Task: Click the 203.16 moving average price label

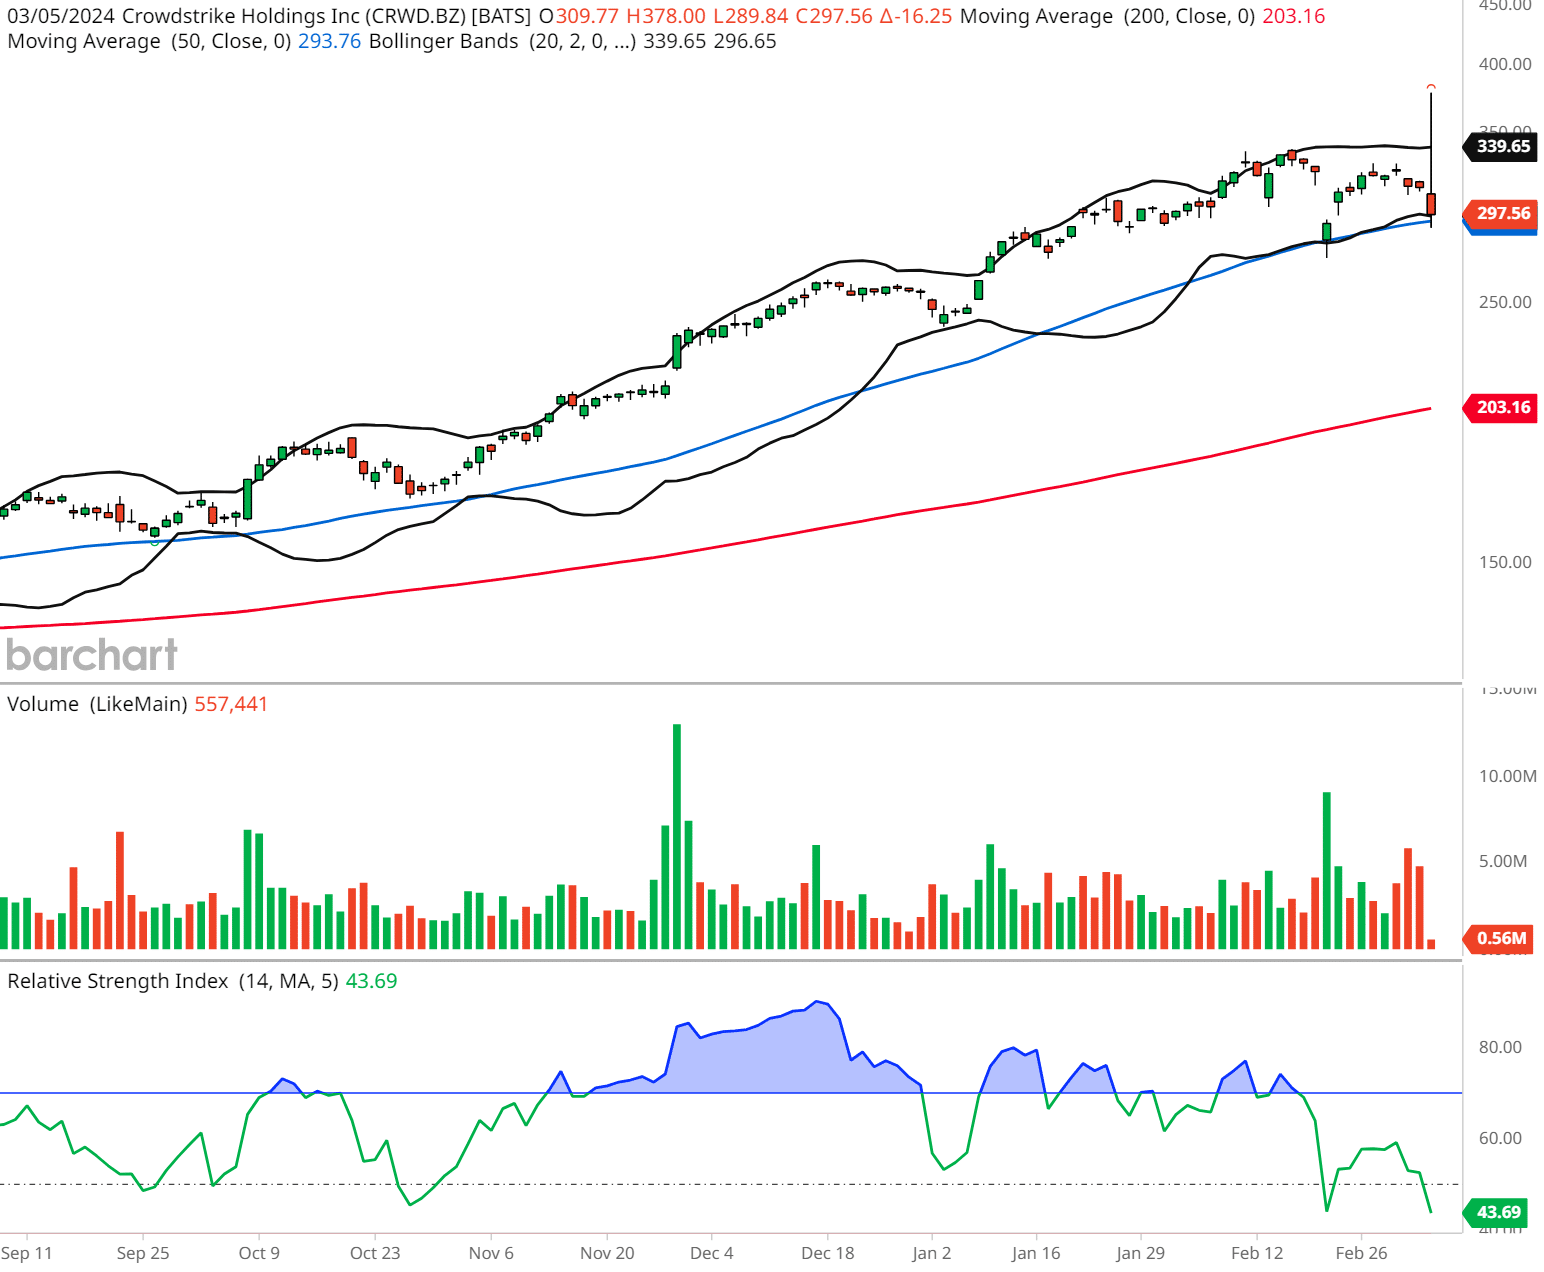Action: click(x=1501, y=407)
